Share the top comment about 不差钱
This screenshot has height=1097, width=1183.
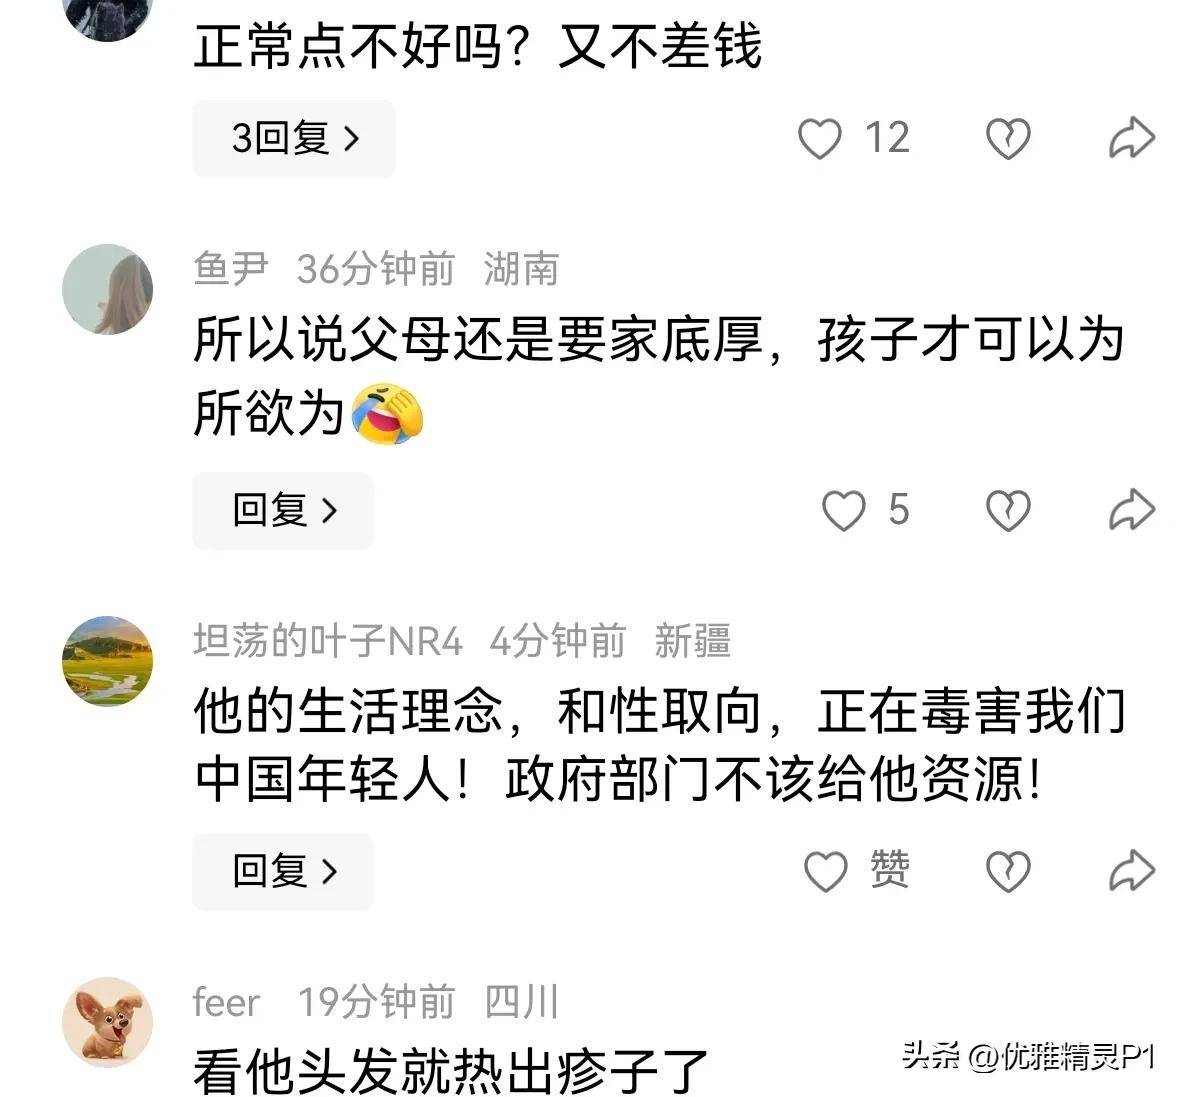pyautogui.click(x=1132, y=138)
